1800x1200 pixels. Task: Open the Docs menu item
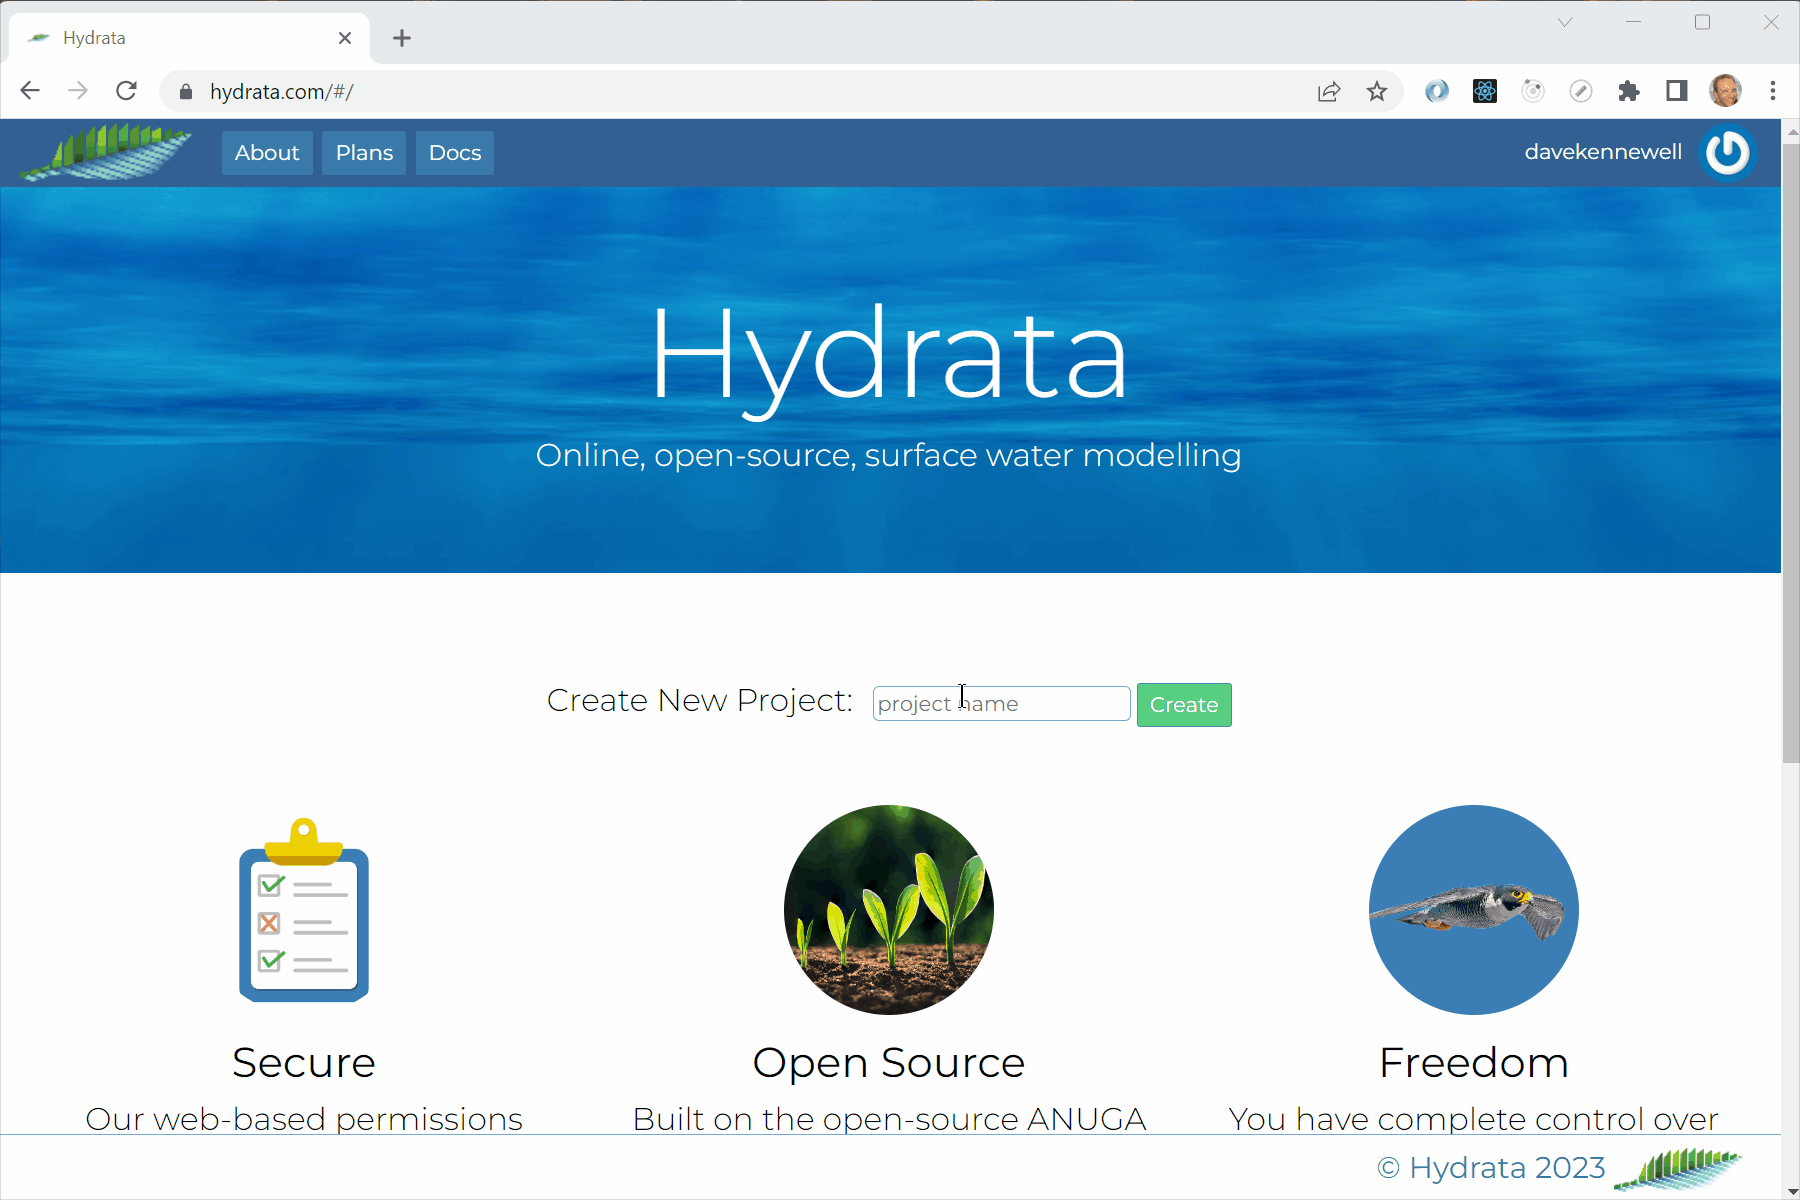pos(455,153)
